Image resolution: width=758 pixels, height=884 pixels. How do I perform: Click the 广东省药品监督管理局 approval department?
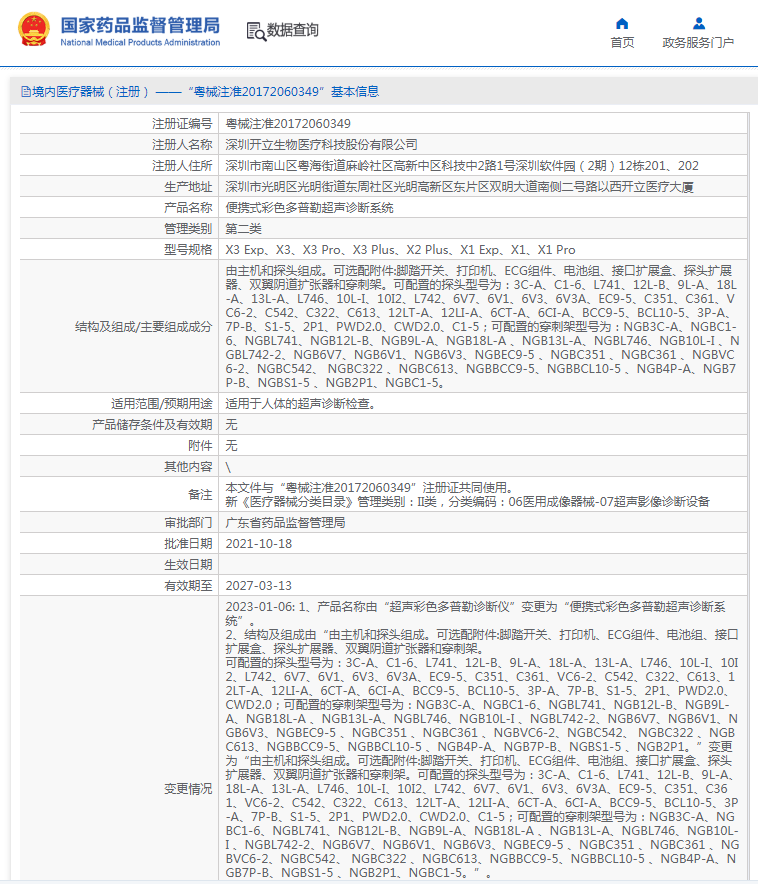coord(285,523)
